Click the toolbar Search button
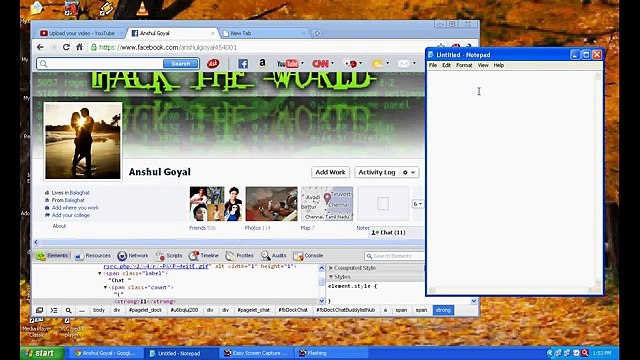The height and width of the screenshot is (360, 640). 181,64
